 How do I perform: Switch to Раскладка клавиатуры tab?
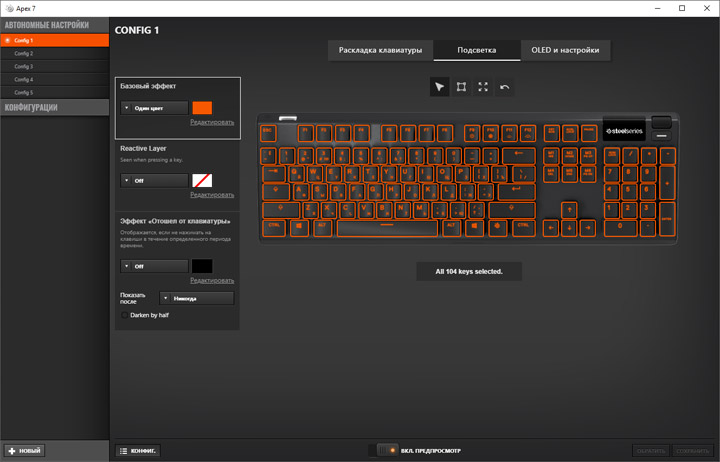pos(380,50)
